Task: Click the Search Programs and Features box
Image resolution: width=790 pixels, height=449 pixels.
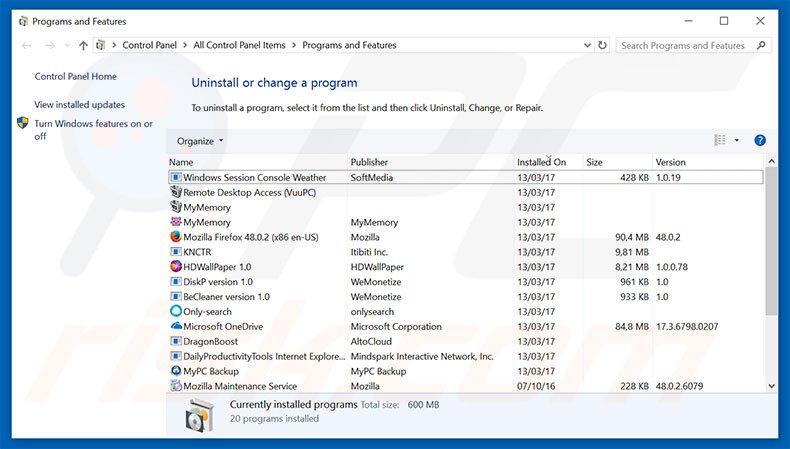Action: (x=688, y=45)
